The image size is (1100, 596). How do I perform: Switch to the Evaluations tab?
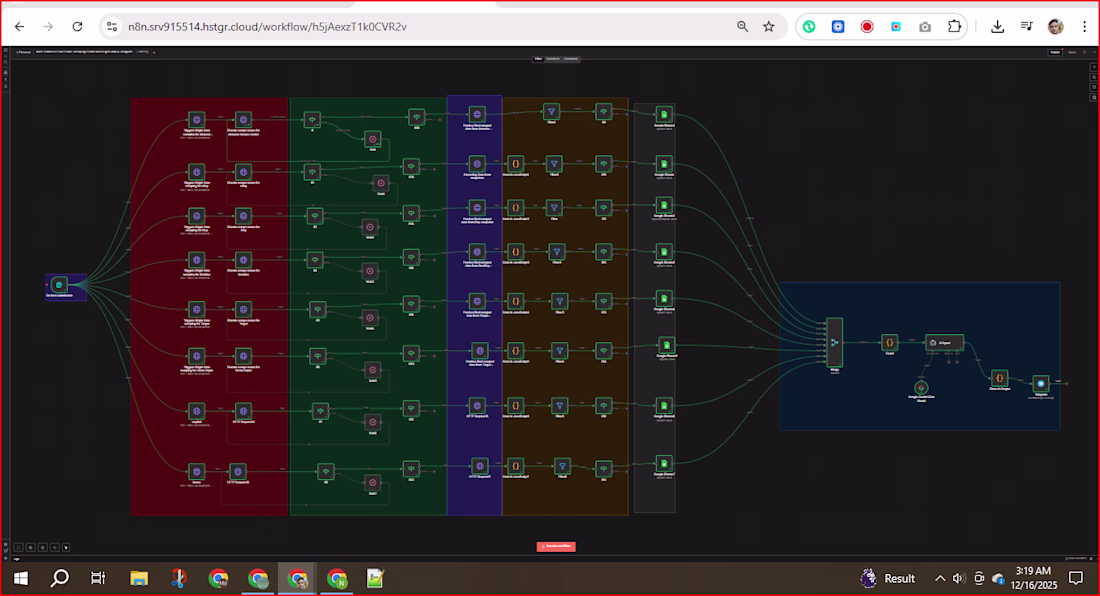571,59
